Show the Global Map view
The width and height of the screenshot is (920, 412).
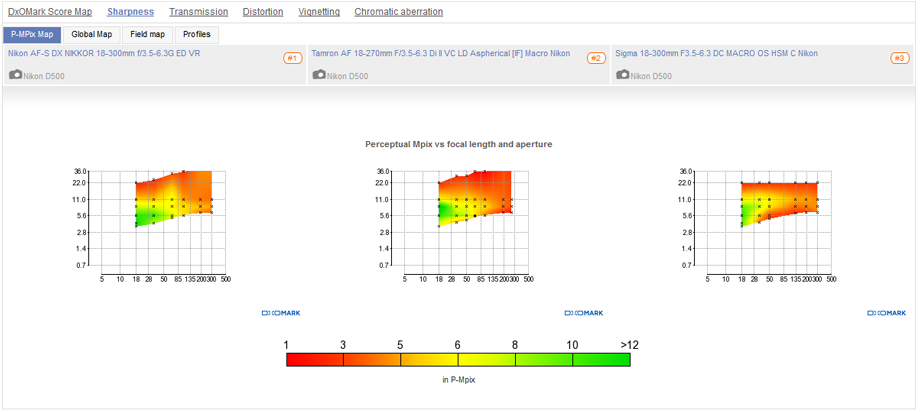tap(92, 35)
